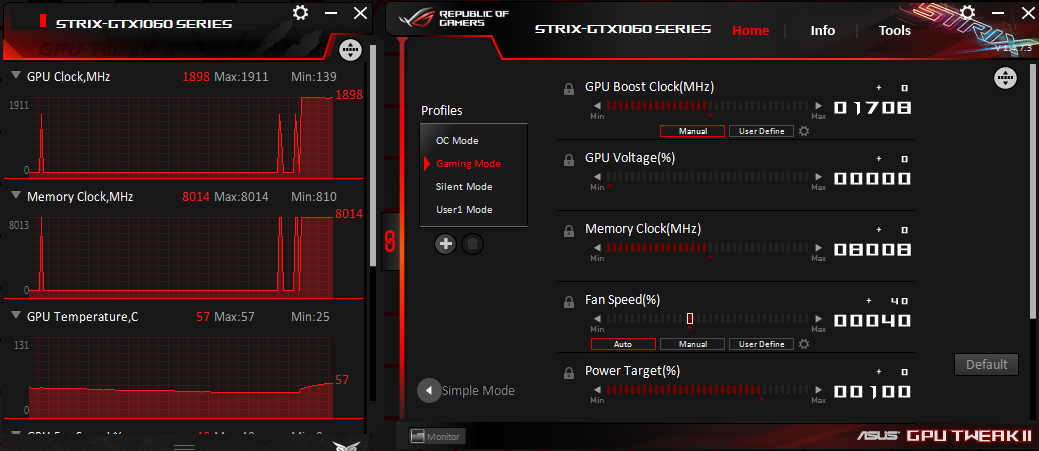Decrease GPU Boost Clock with left arrow

tap(597, 105)
